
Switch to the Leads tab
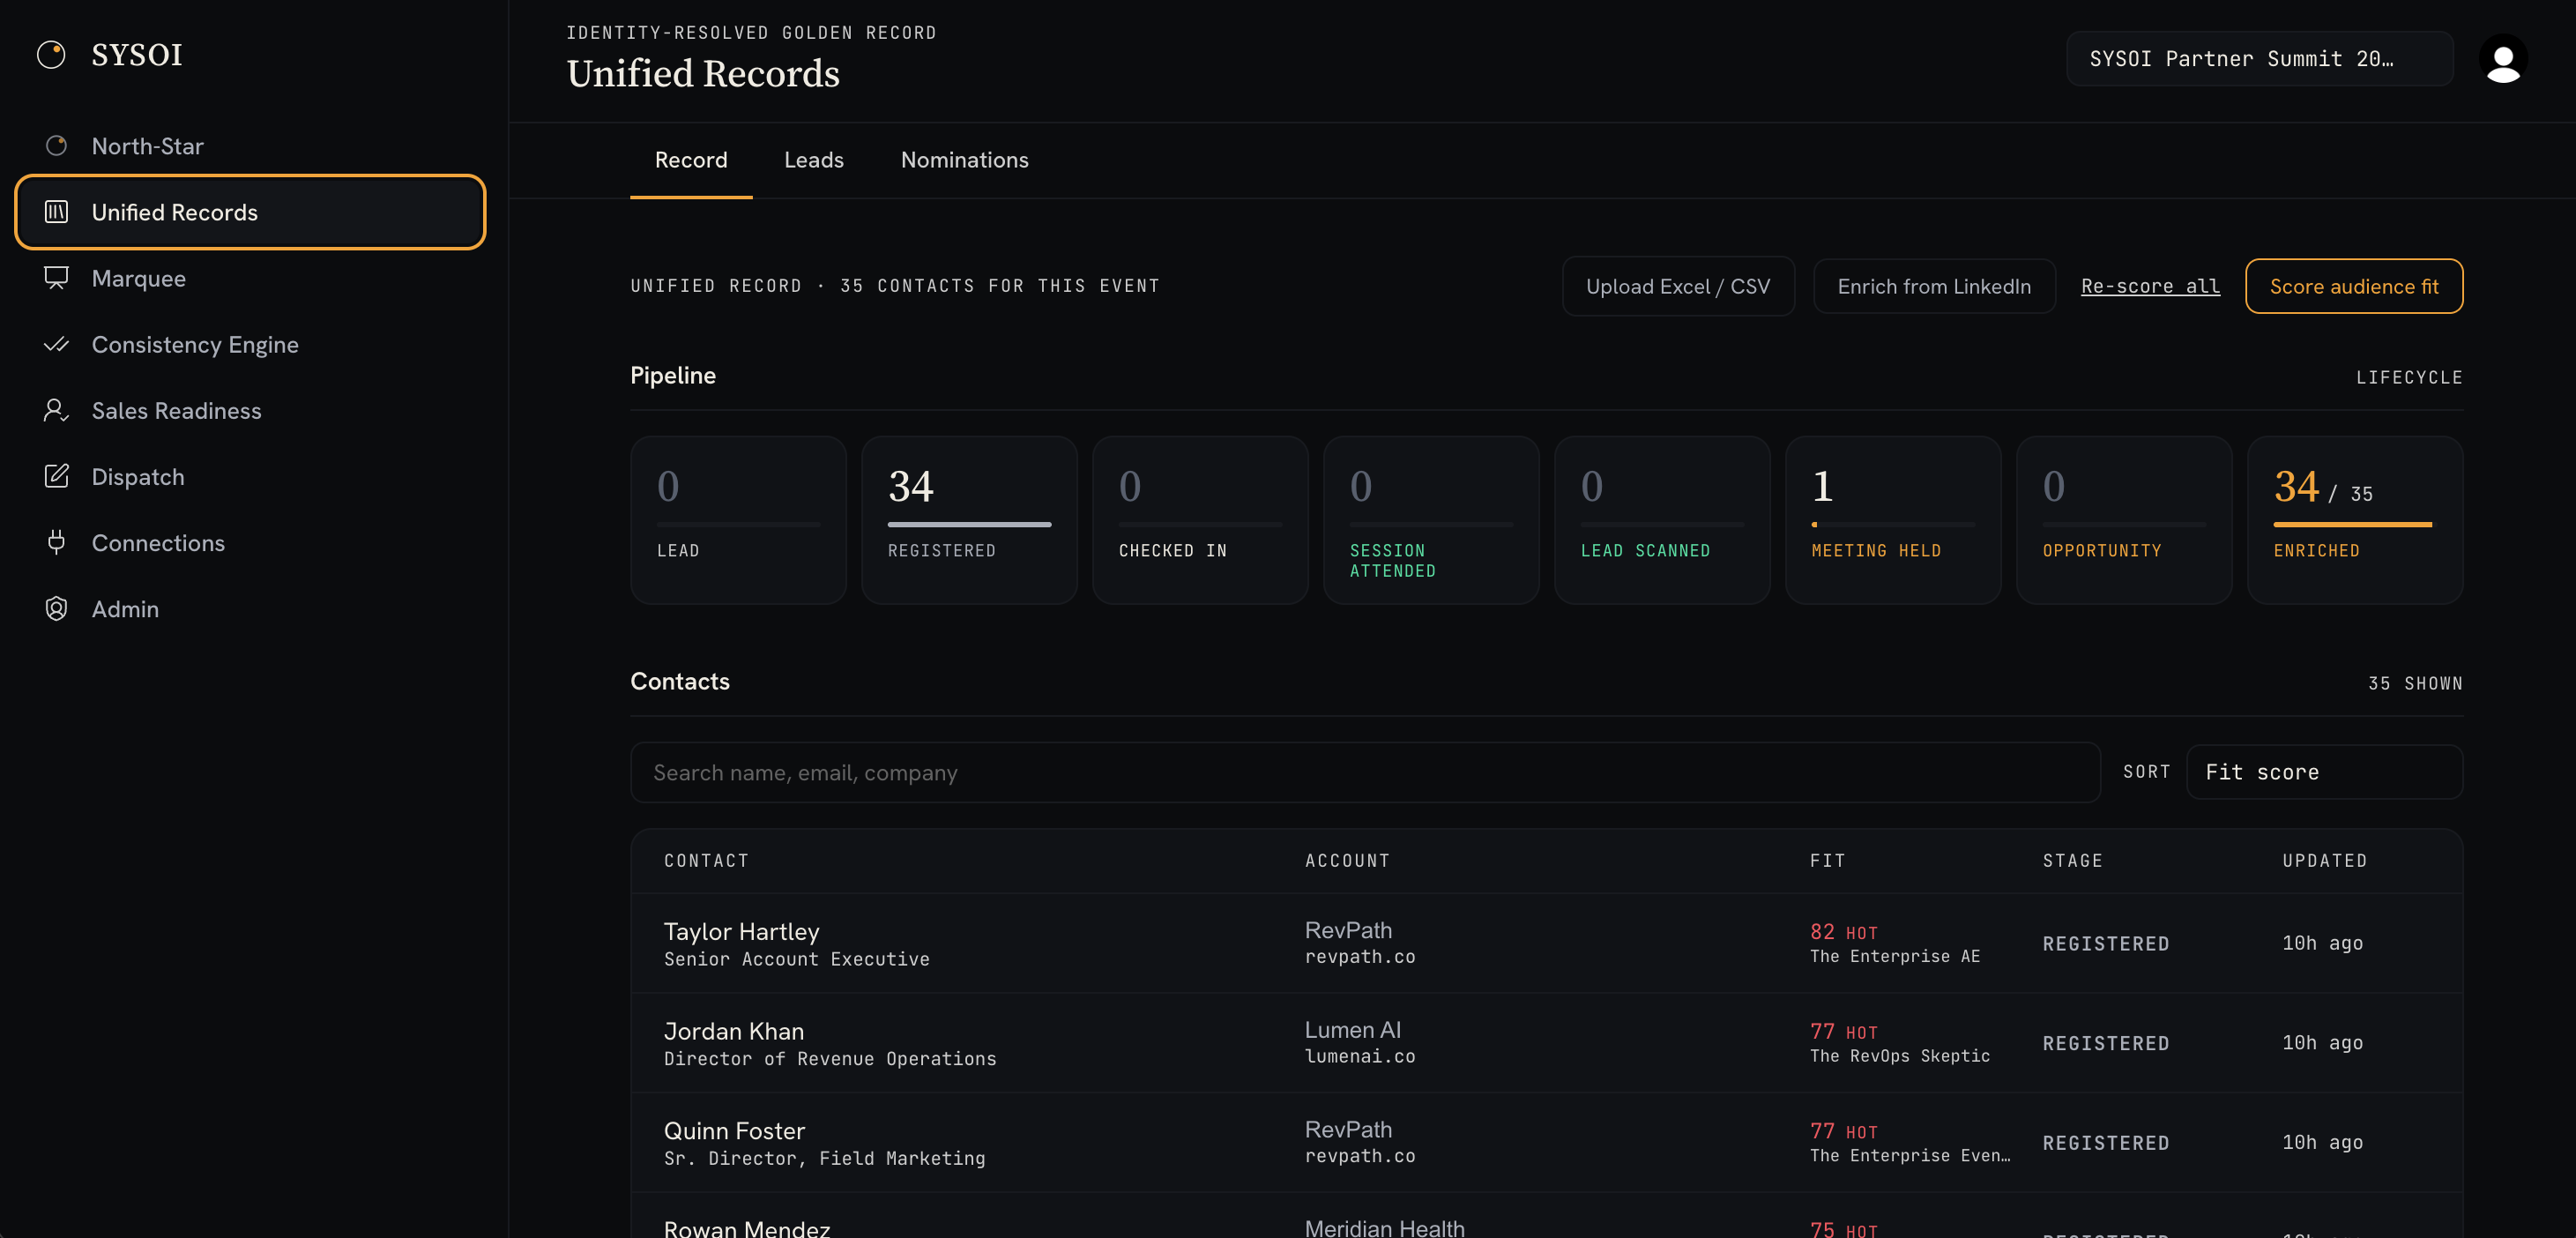(813, 160)
